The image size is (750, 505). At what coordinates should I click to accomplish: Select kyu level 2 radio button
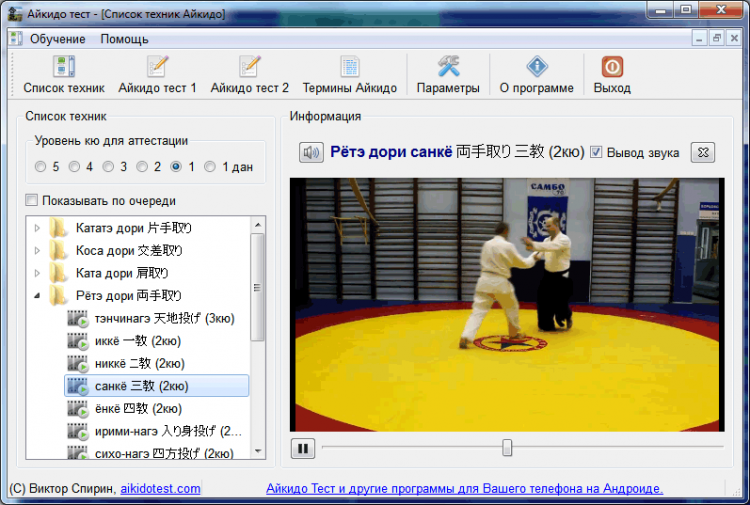pos(142,166)
